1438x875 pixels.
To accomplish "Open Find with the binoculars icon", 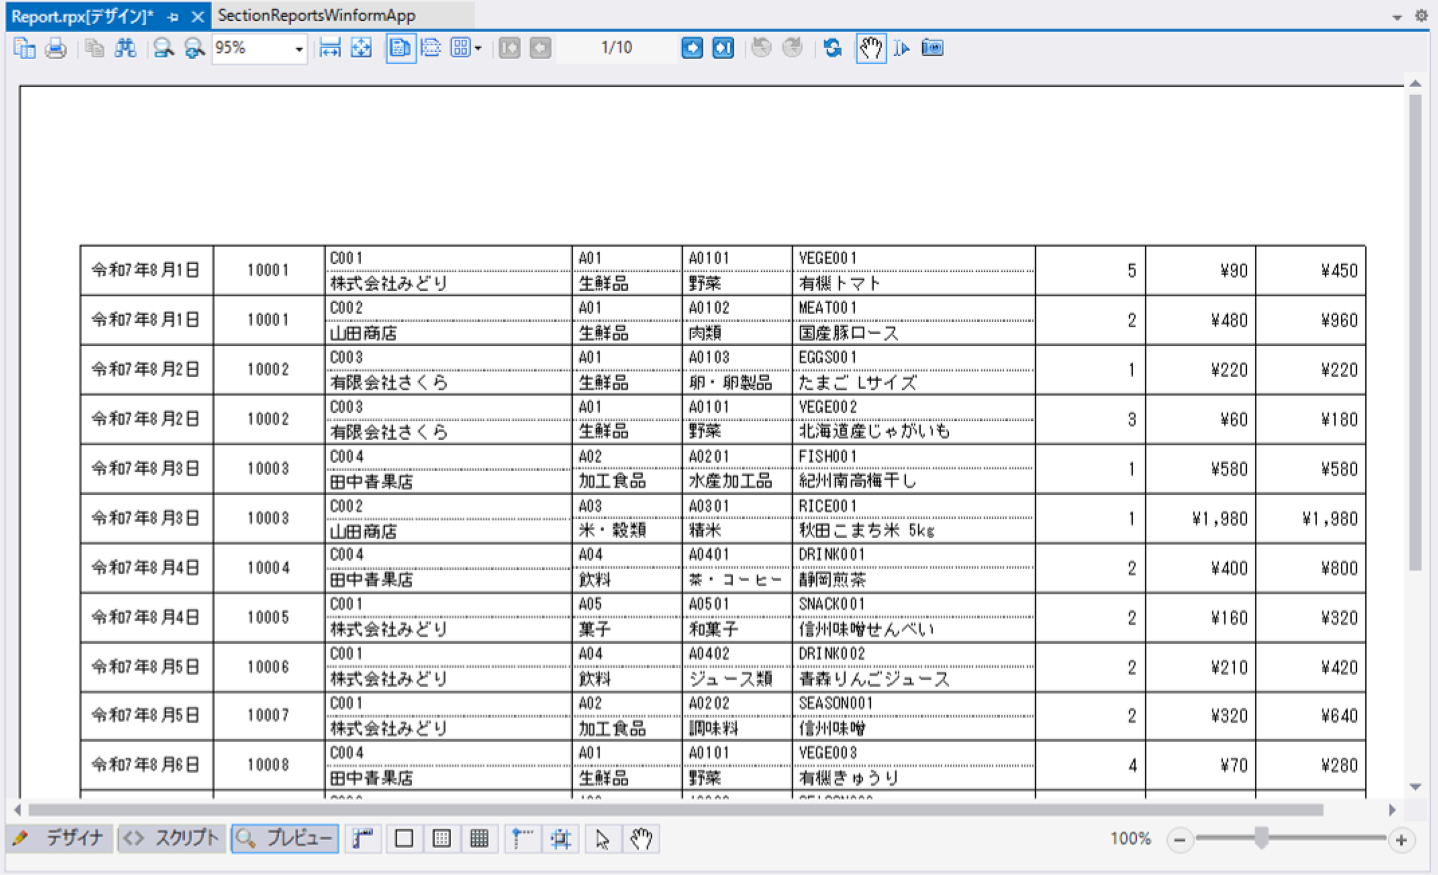I will [125, 48].
